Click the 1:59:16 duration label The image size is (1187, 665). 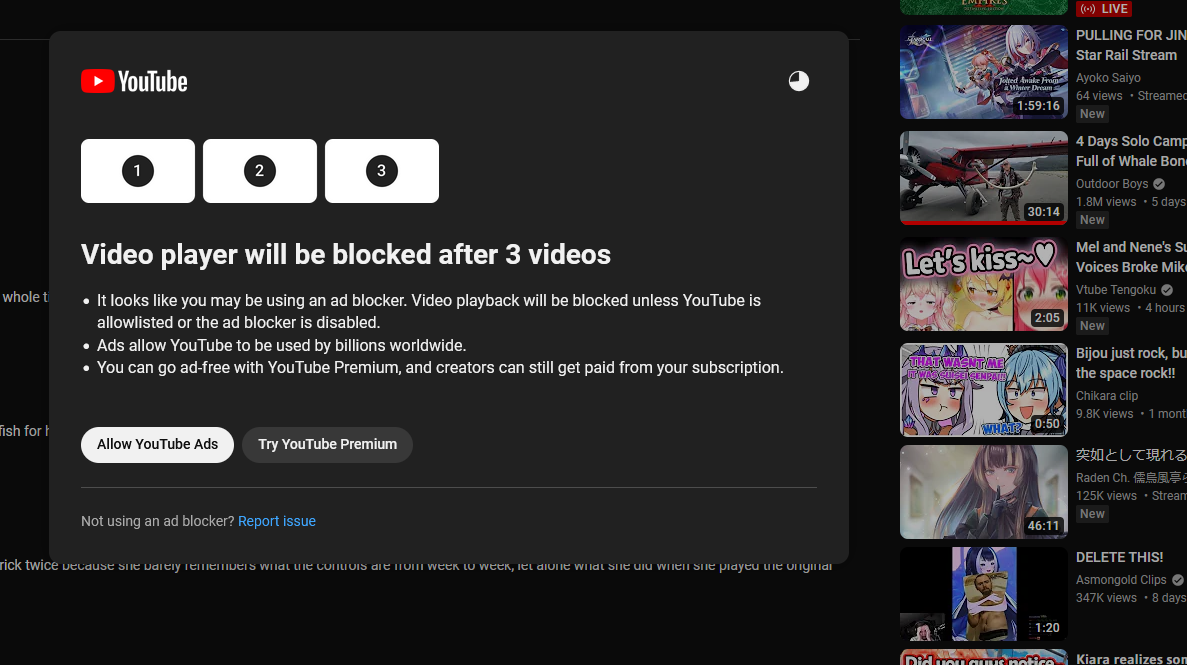[x=1039, y=106]
